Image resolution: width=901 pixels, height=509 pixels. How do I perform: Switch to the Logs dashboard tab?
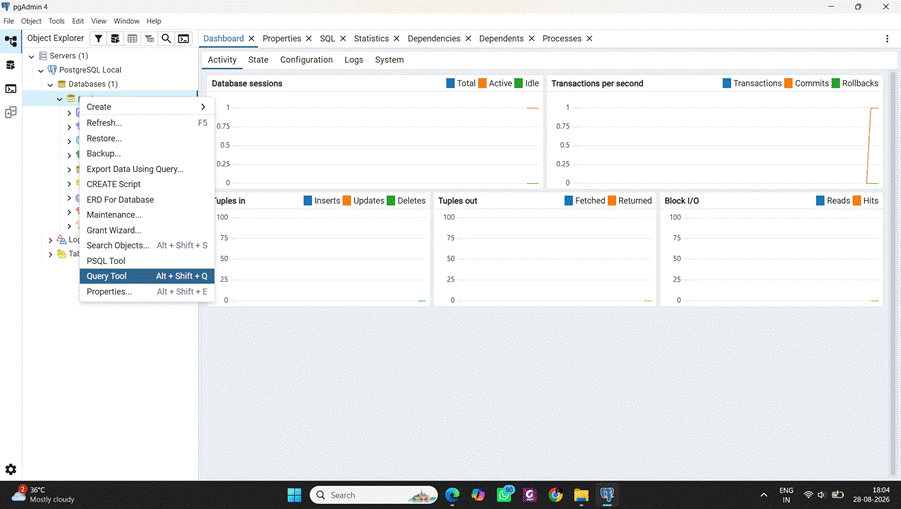pos(353,60)
